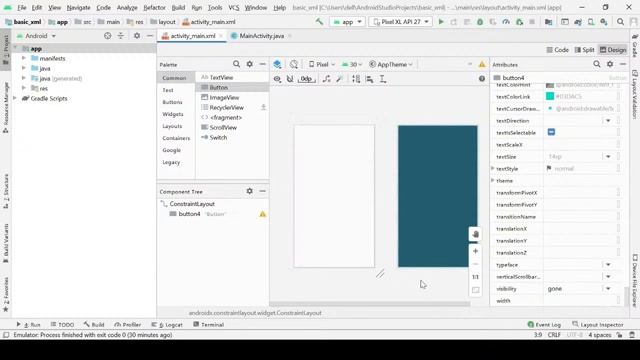Expand the res folder
The width and height of the screenshot is (640, 360).
tap(24, 88)
